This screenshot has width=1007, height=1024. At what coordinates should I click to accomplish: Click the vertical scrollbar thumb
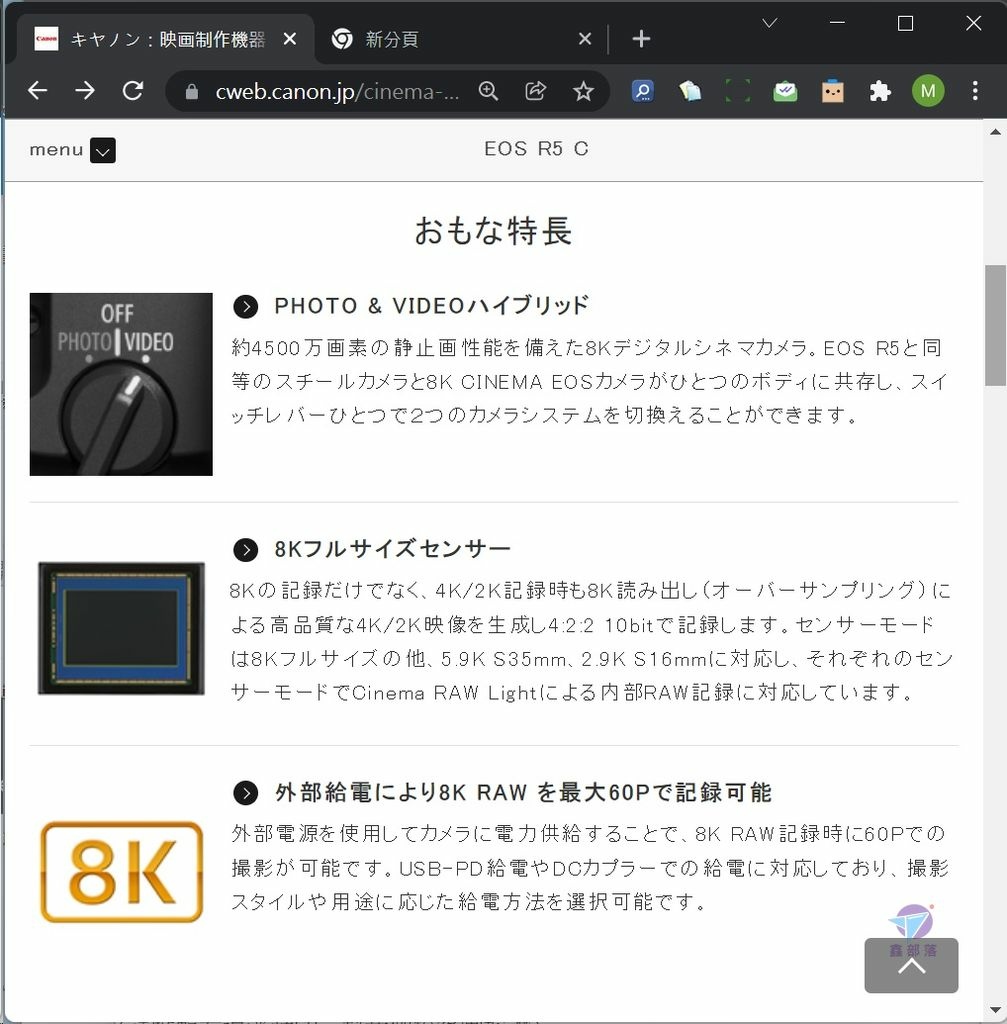coord(995,325)
